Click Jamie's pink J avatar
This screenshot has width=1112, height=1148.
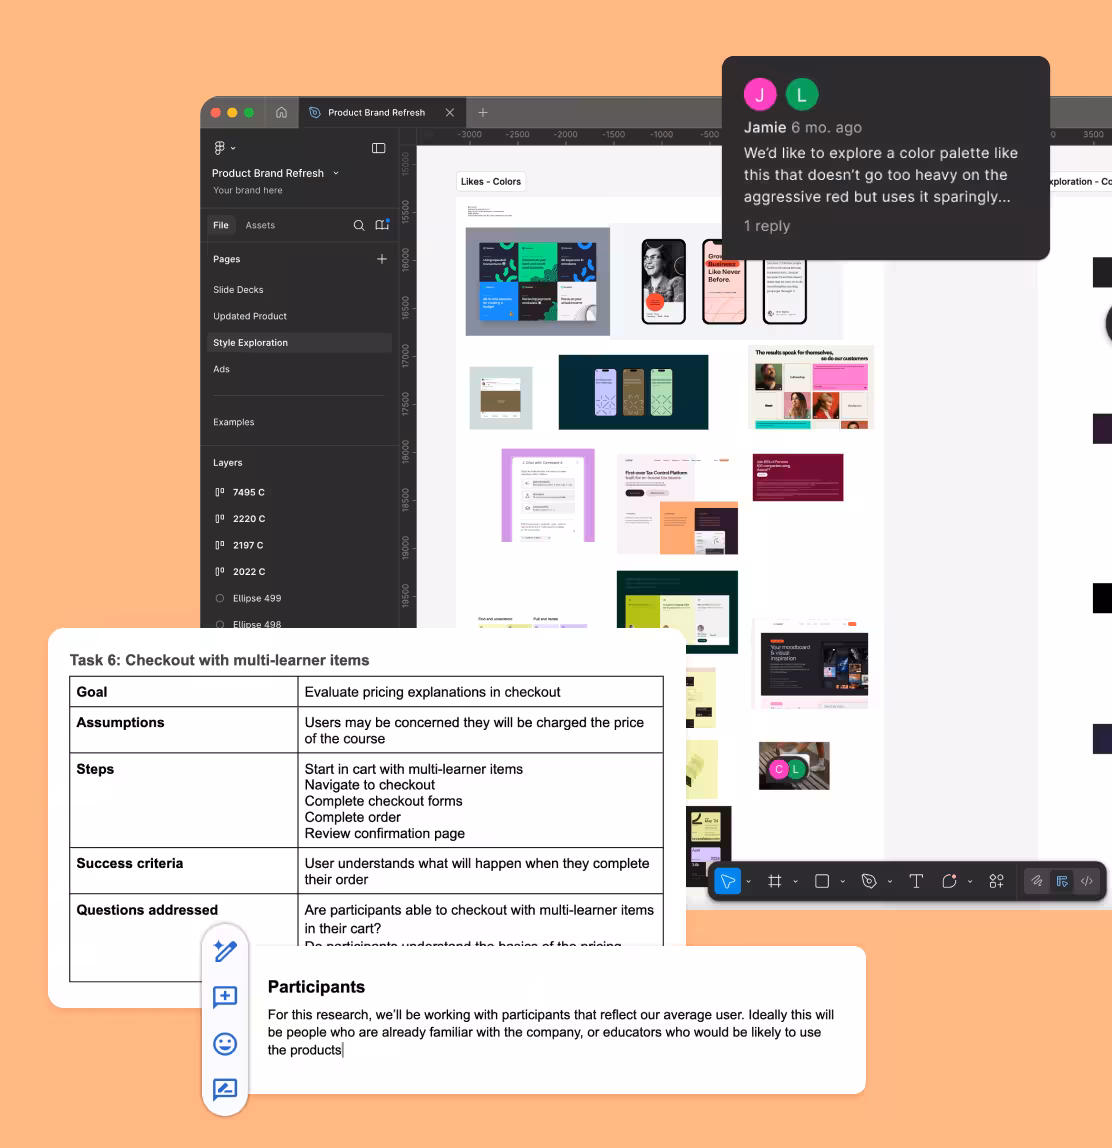point(760,94)
